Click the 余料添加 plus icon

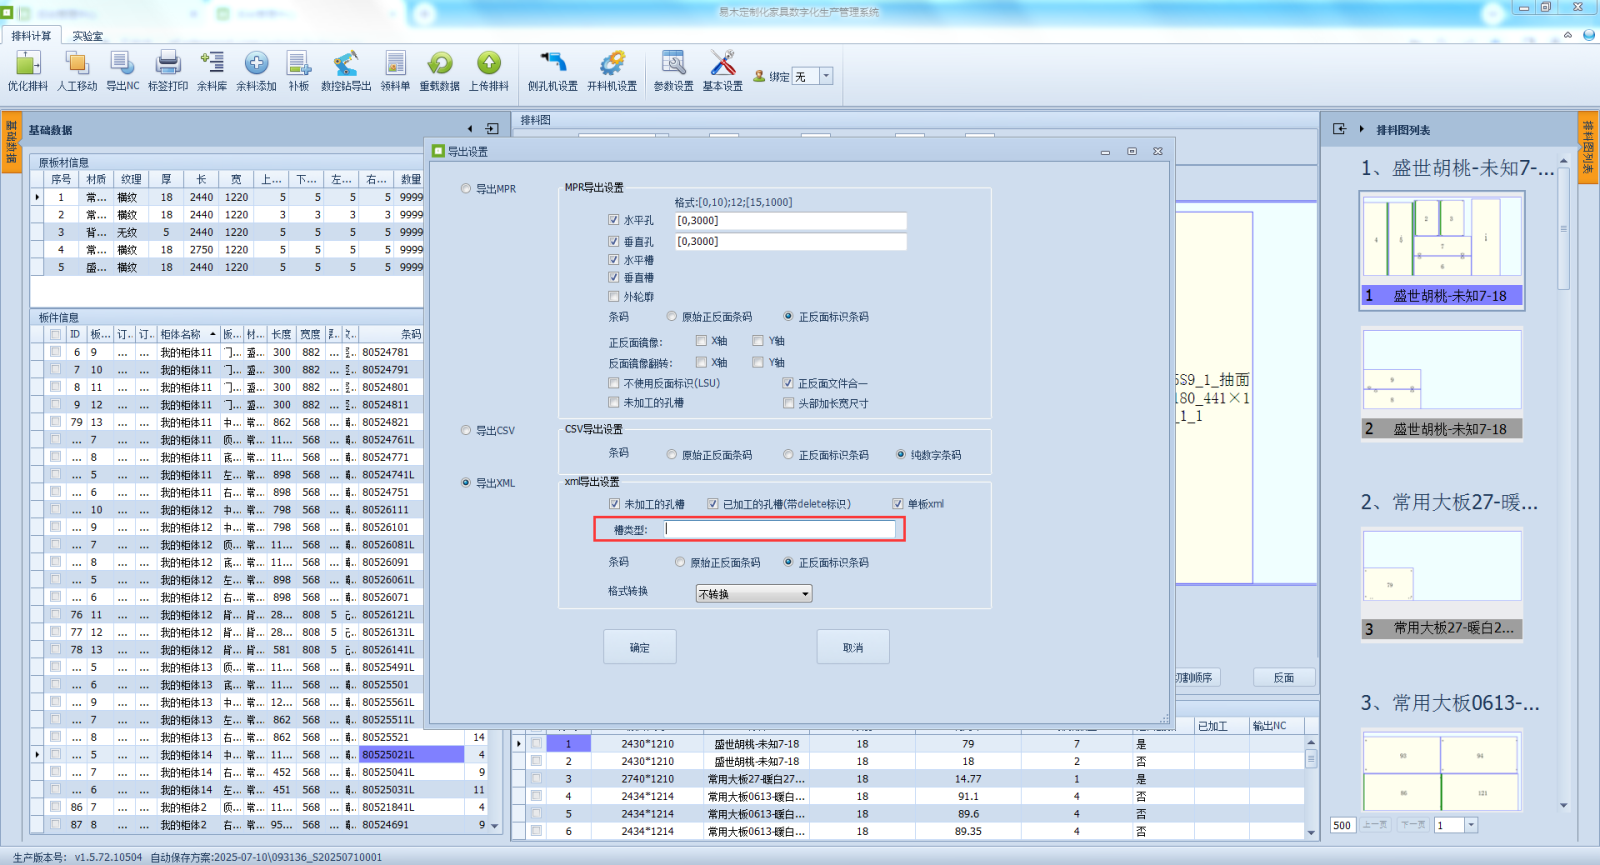click(256, 64)
